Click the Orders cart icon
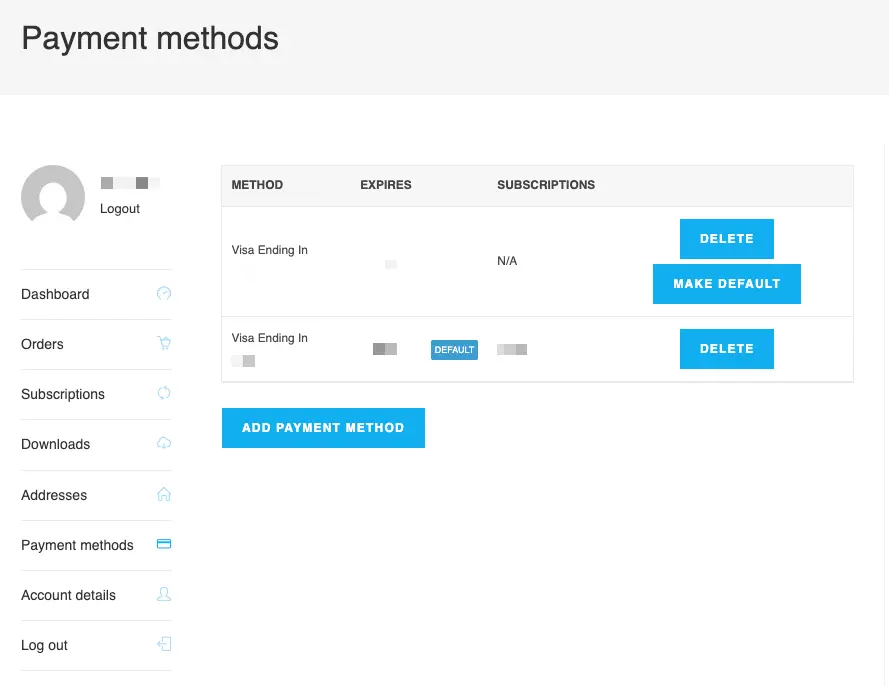889x686 pixels. click(x=164, y=343)
